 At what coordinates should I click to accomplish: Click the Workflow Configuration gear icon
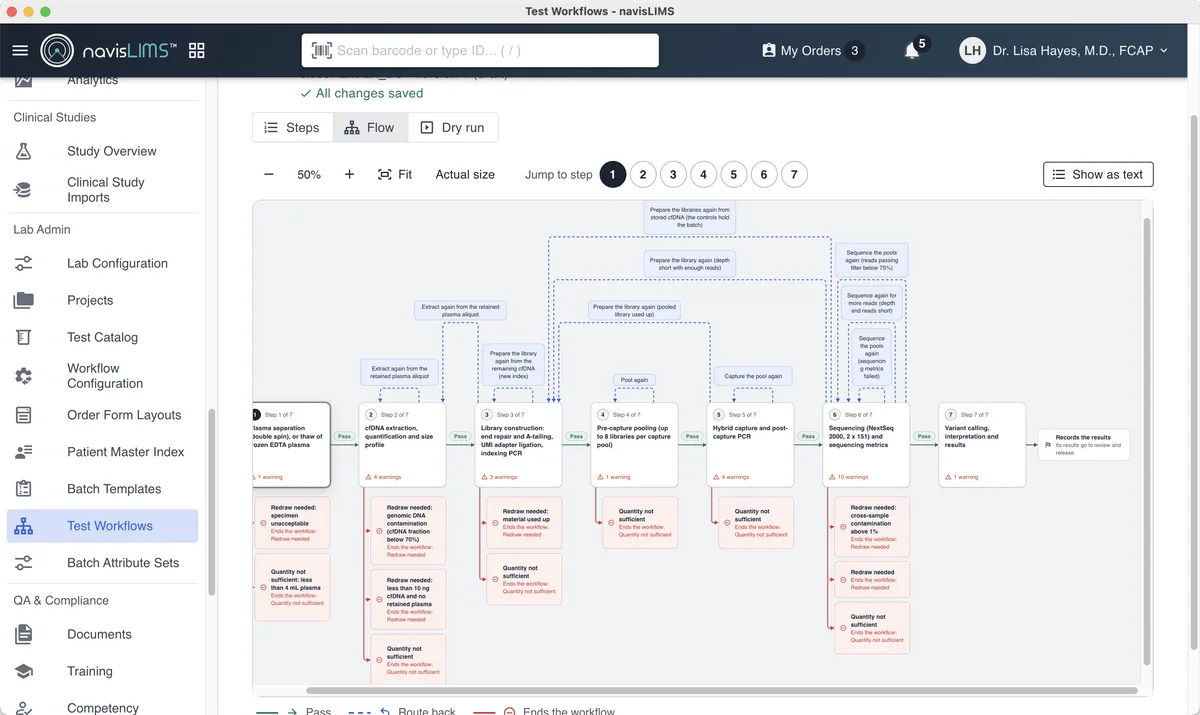tap(24, 375)
